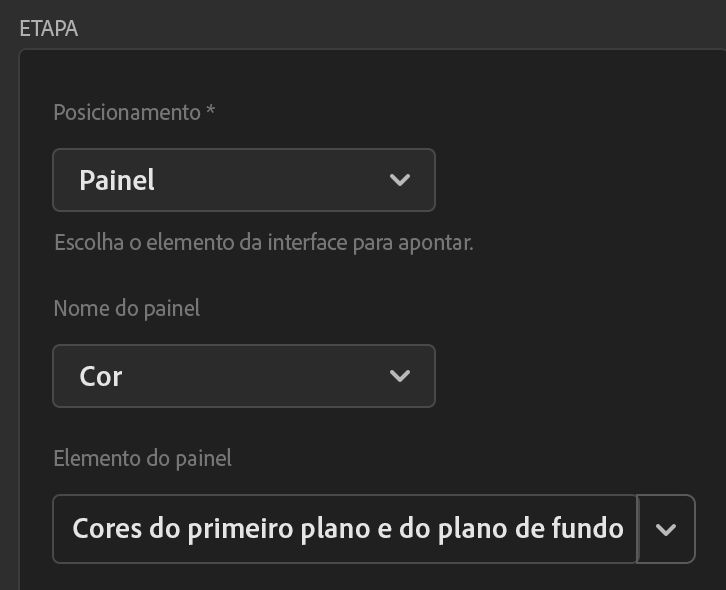Click the Posicionamento field label
726x590 pixels.
126,112
